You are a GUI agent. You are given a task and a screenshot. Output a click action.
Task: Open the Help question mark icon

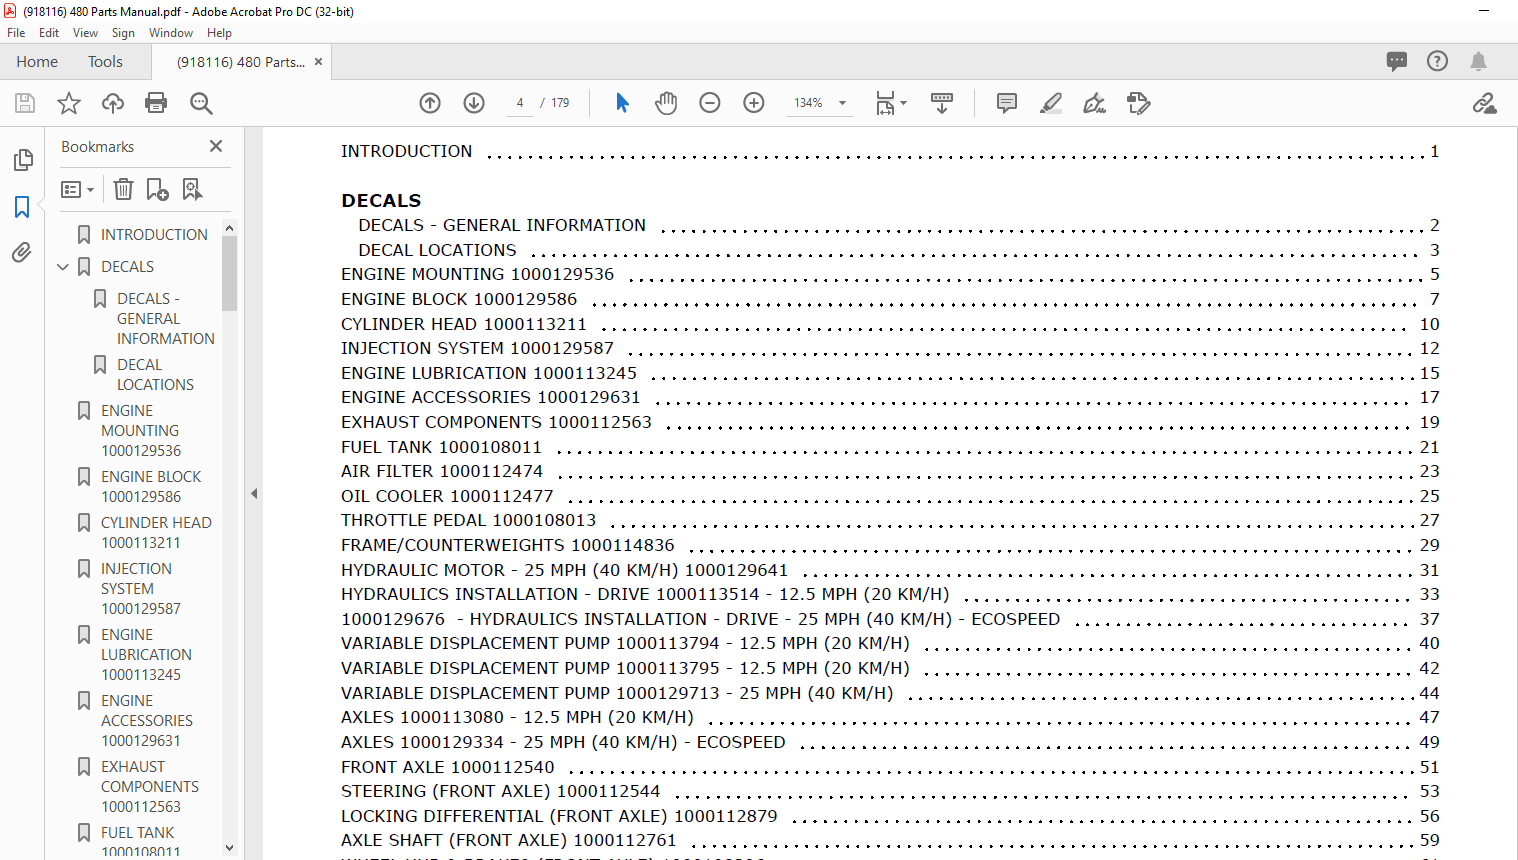tap(1437, 61)
